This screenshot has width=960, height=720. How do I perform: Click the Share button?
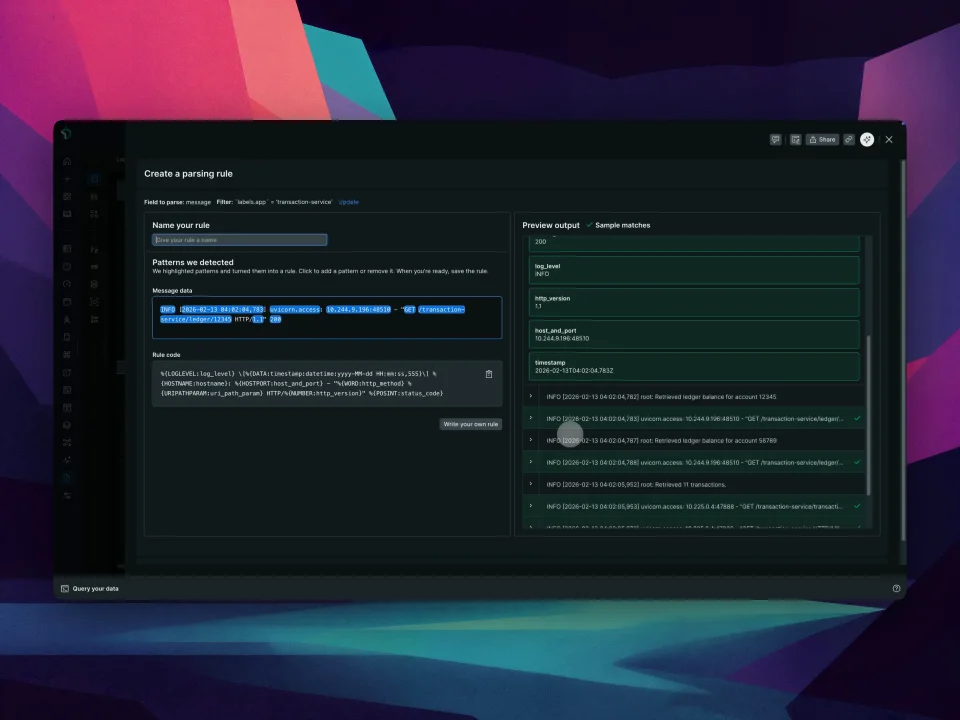(822, 140)
